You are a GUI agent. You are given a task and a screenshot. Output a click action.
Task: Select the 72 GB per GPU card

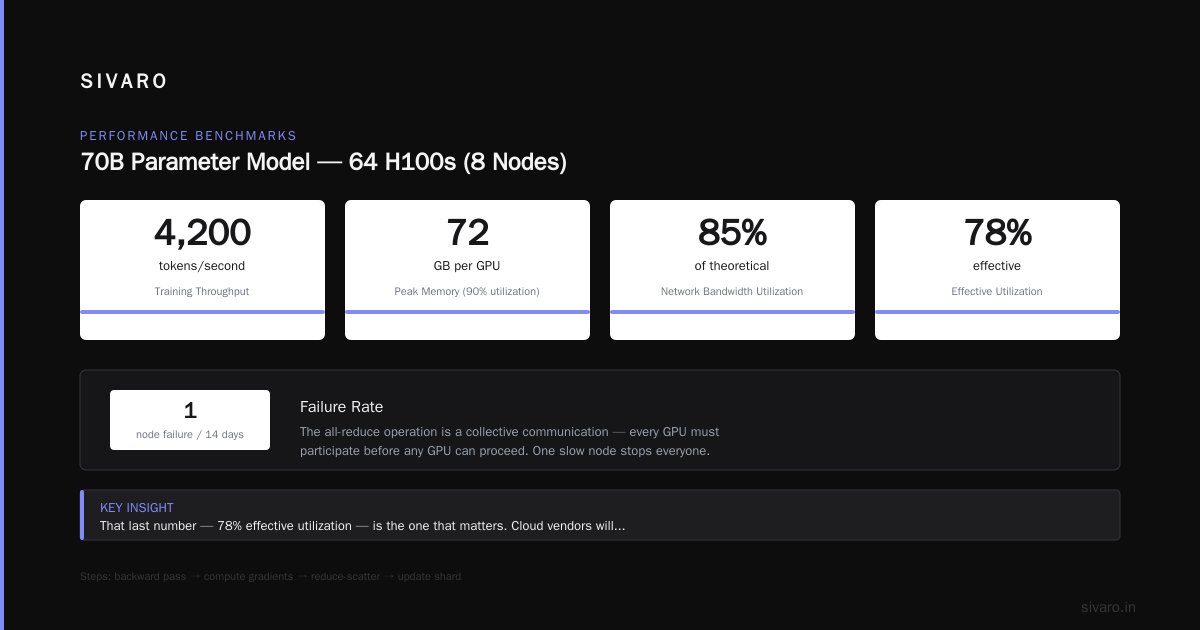tap(467, 270)
